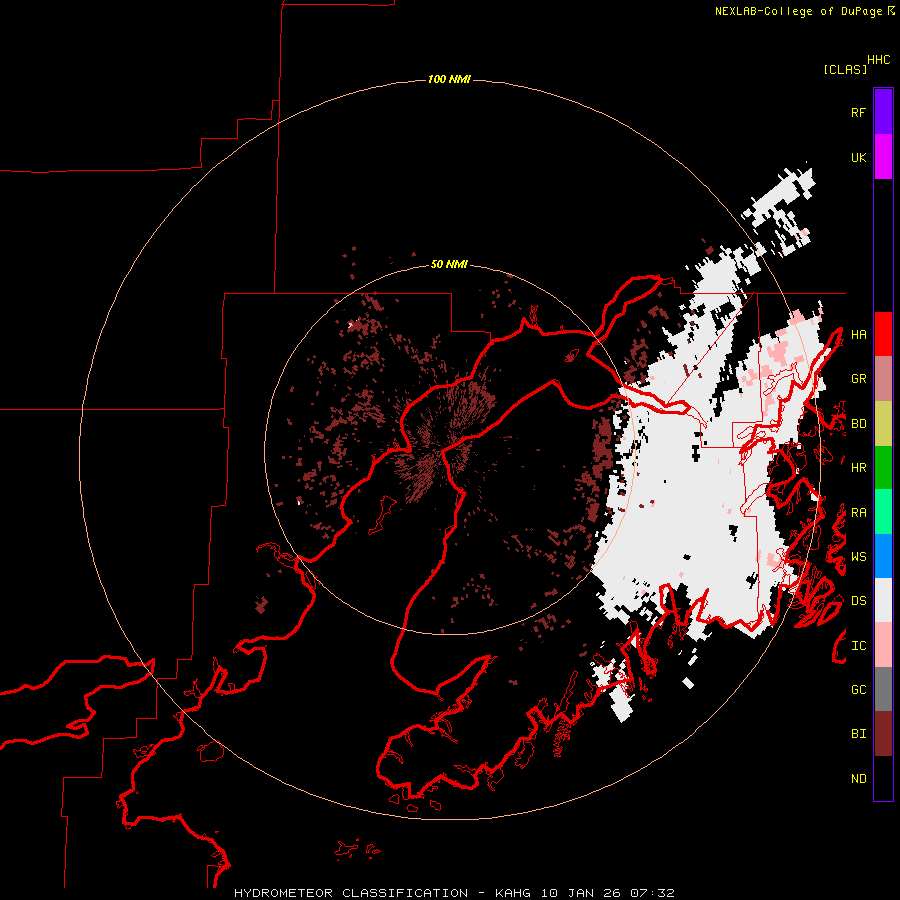The height and width of the screenshot is (900, 900).
Task: Click the KAHG station identifier
Action: (512, 893)
